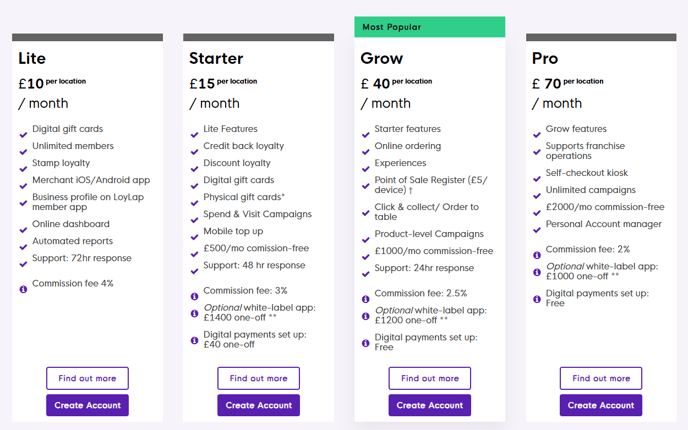This screenshot has height=430, width=688.
Task: Click info icon beside Commission fee: 2%
Action: coord(537,255)
